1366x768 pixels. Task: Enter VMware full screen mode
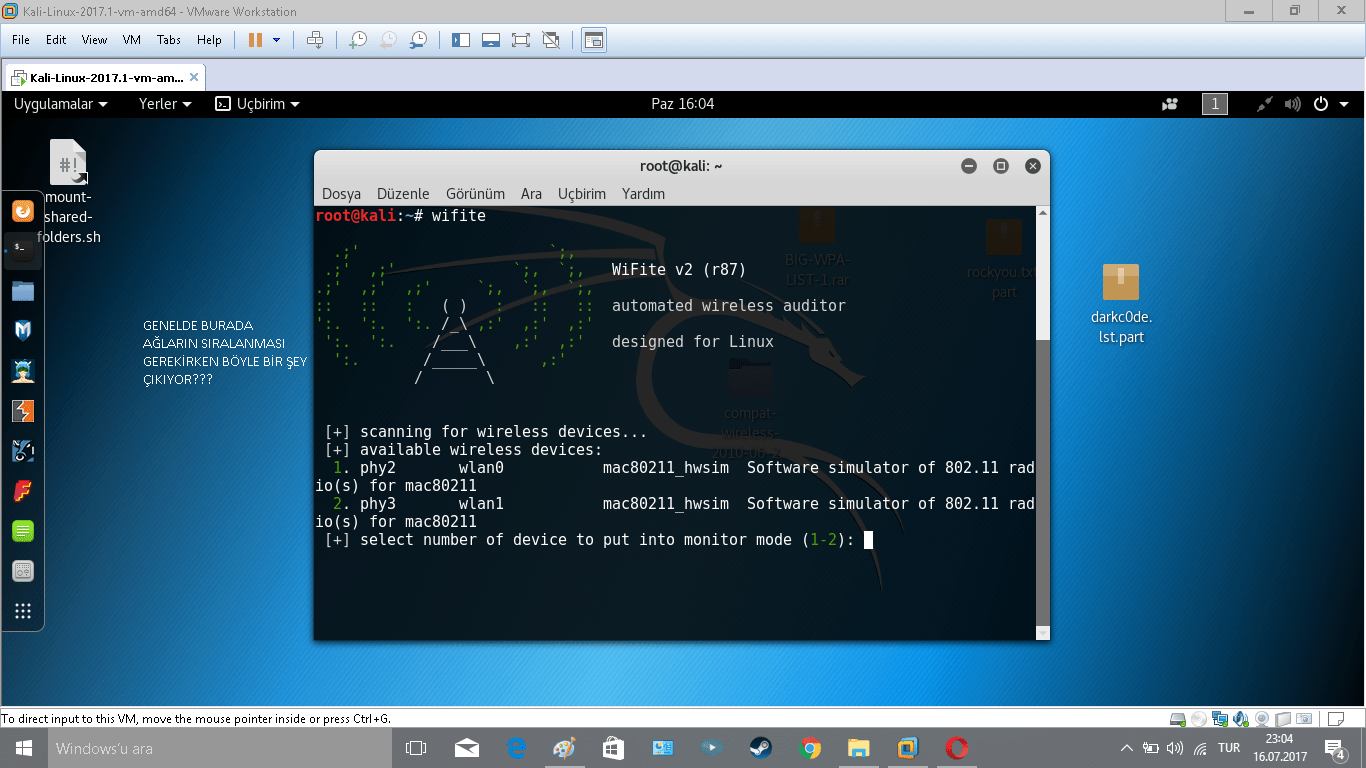520,40
